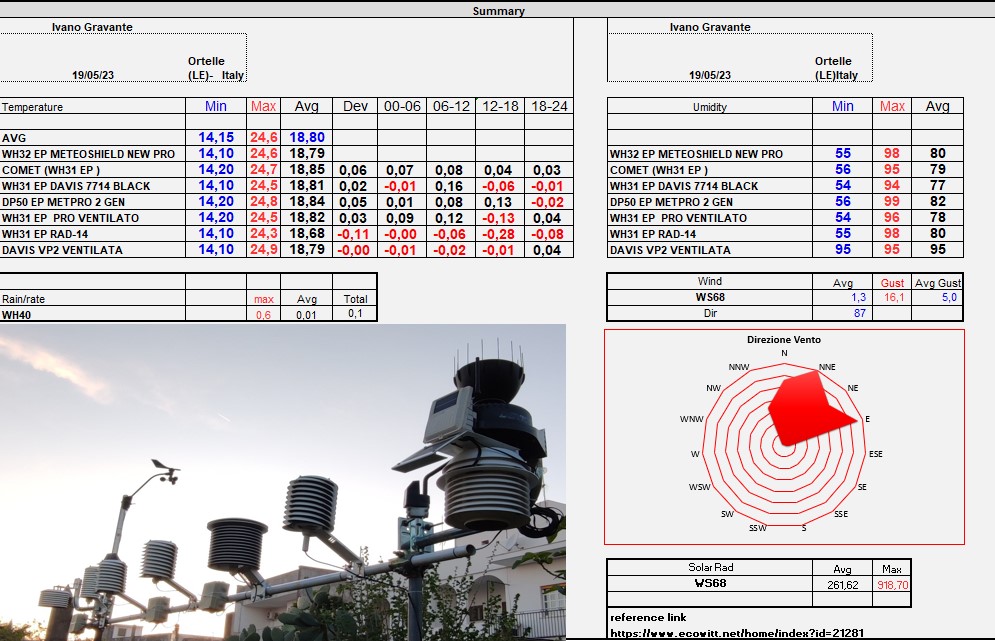Click the Direzione Vento chart title
The height and width of the screenshot is (641, 995).
784,340
